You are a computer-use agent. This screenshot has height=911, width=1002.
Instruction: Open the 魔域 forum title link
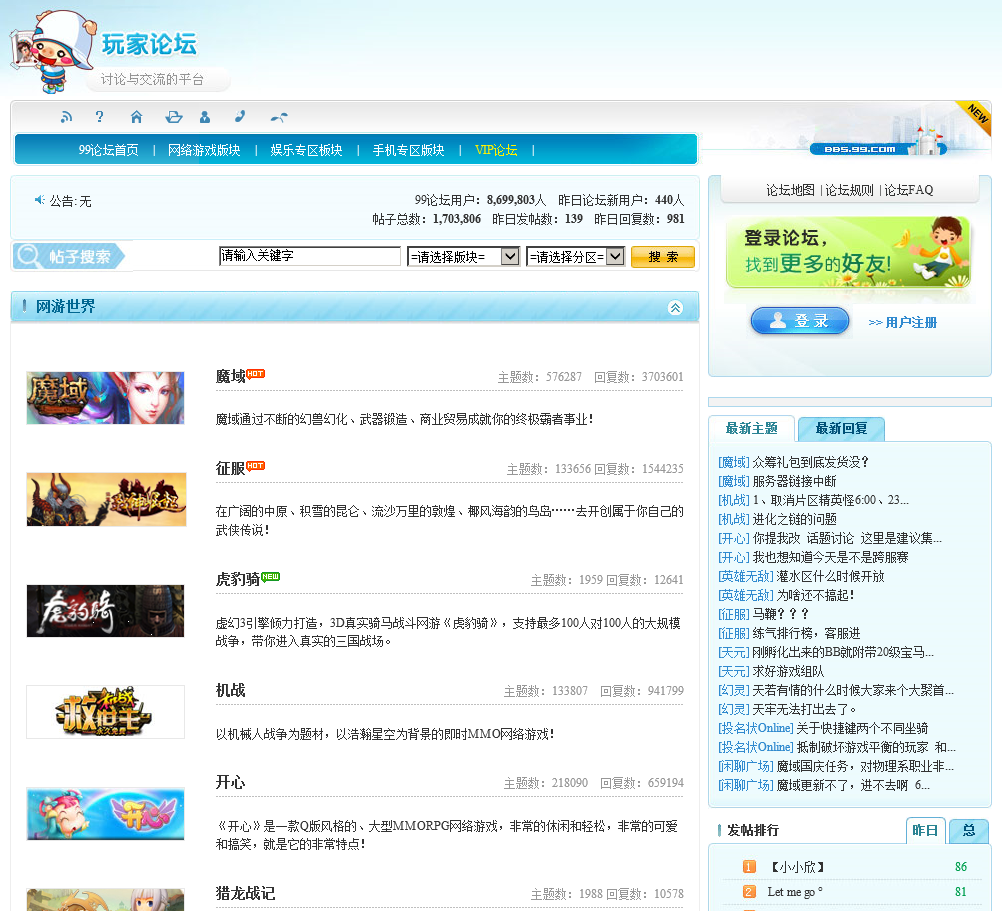pos(230,376)
